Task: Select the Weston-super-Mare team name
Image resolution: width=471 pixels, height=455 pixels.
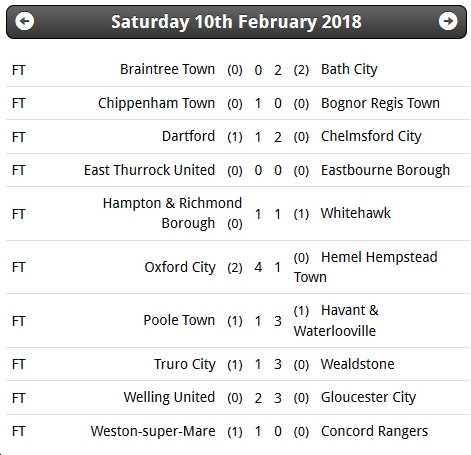Action: pos(153,431)
